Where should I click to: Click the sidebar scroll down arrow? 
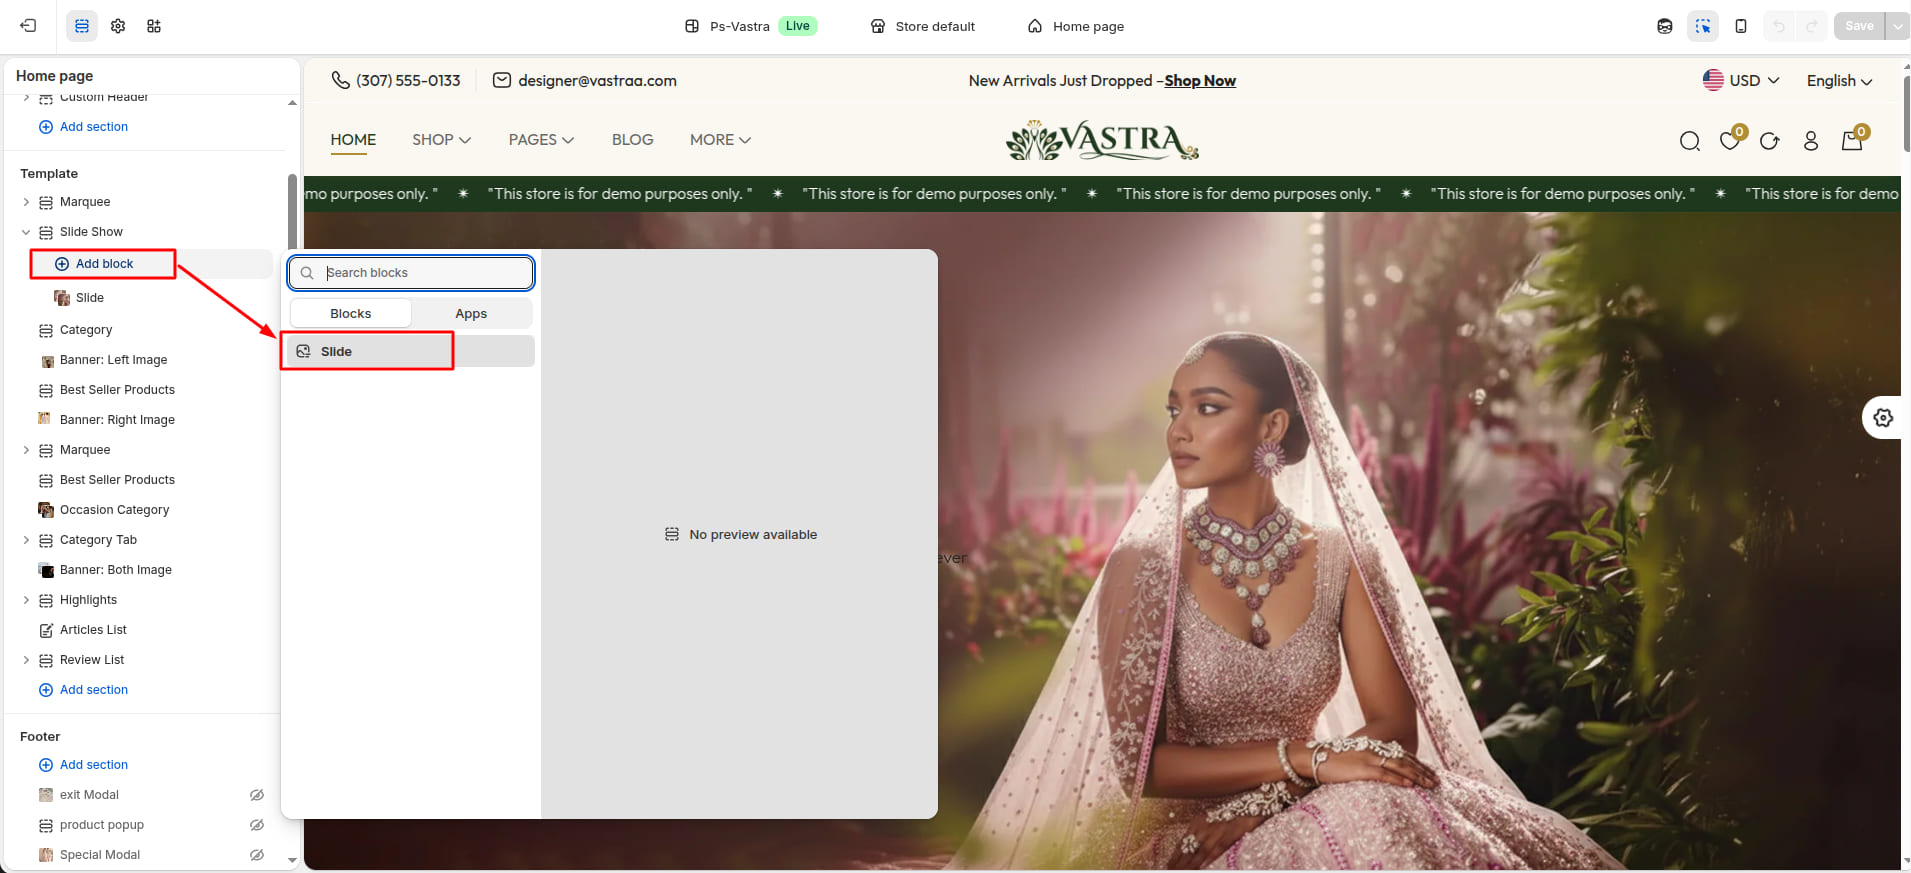[292, 860]
